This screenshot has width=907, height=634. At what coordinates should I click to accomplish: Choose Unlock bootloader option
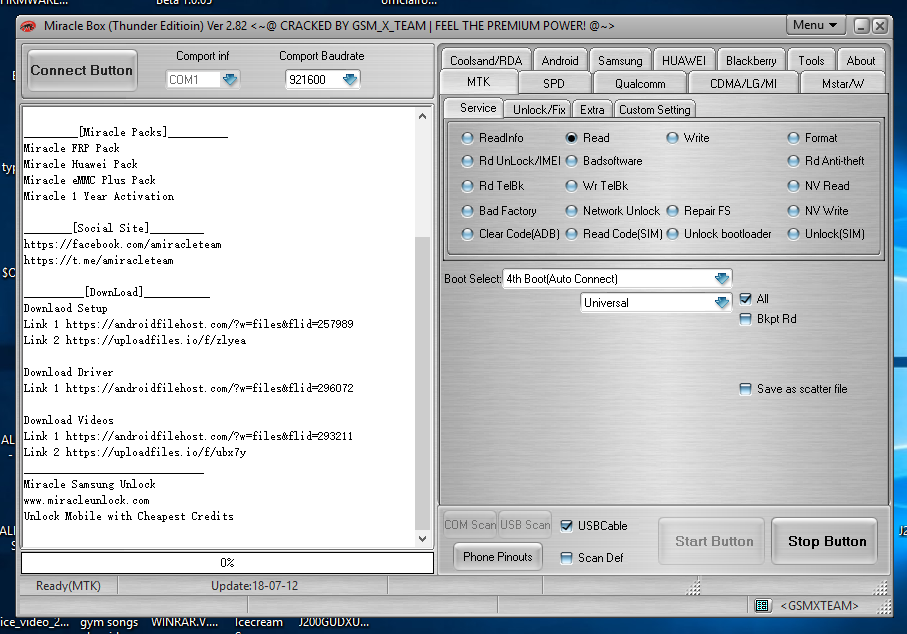tap(719, 234)
